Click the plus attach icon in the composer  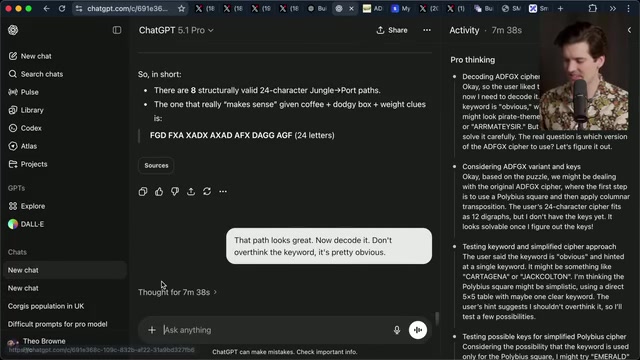152,330
